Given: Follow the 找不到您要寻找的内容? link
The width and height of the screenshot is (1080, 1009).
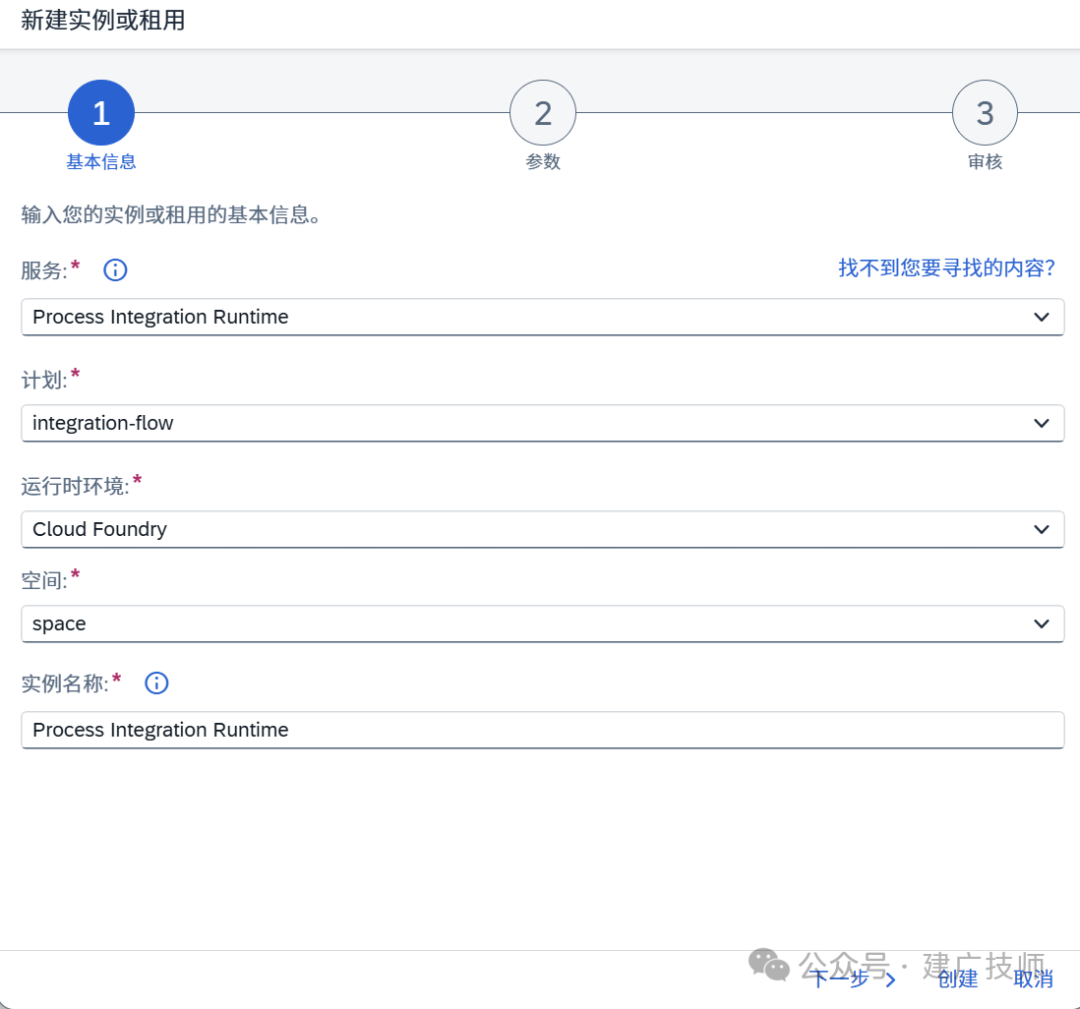Looking at the screenshot, I should [946, 268].
